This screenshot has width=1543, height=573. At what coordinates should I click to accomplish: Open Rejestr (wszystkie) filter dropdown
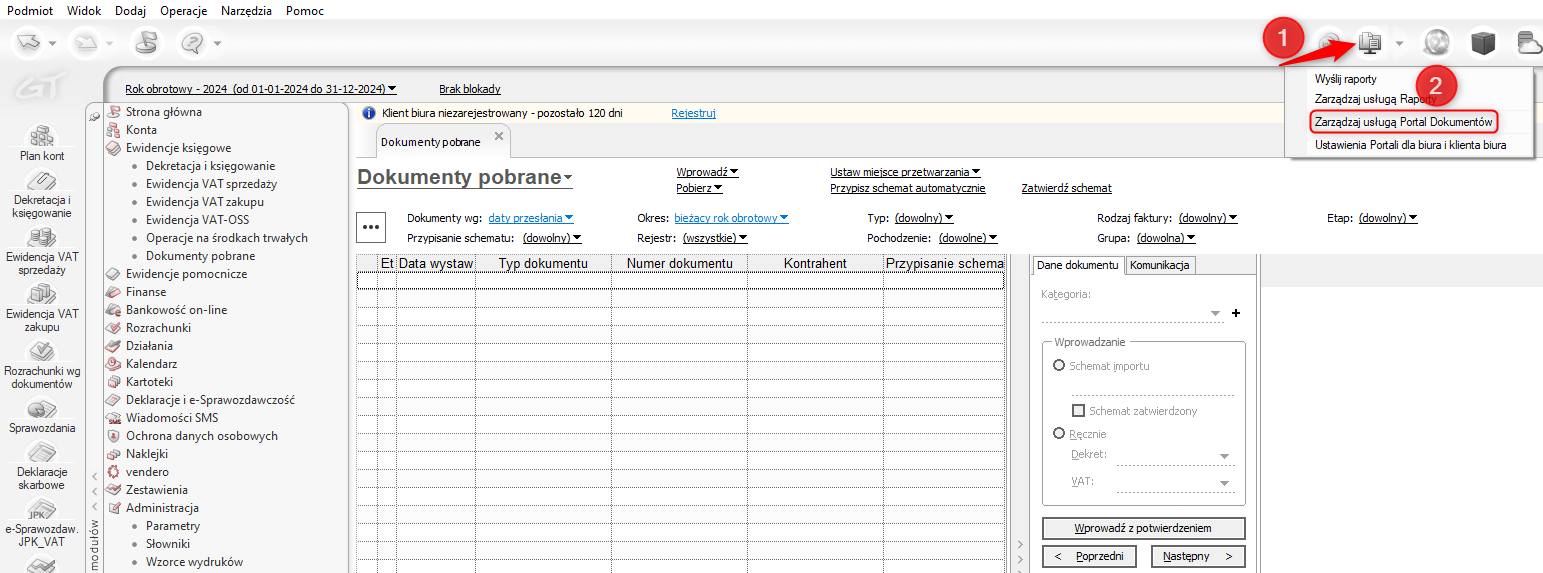[x=715, y=238]
